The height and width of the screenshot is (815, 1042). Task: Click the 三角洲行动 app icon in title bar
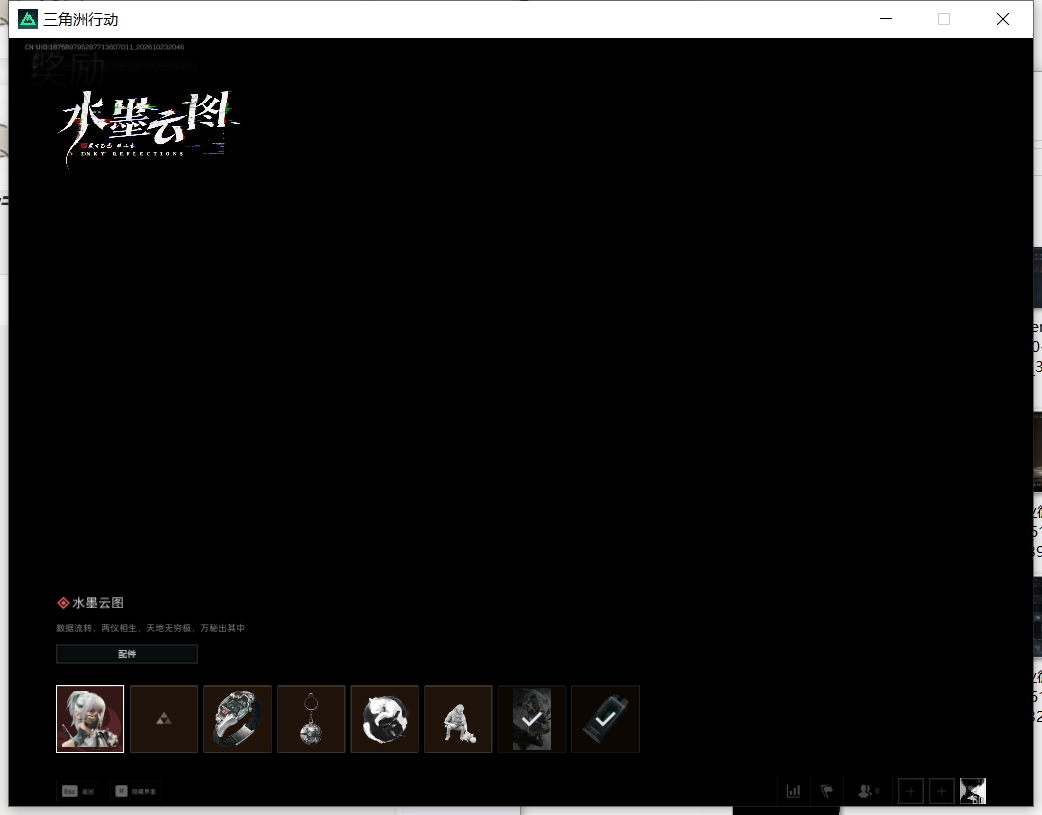(x=28, y=19)
